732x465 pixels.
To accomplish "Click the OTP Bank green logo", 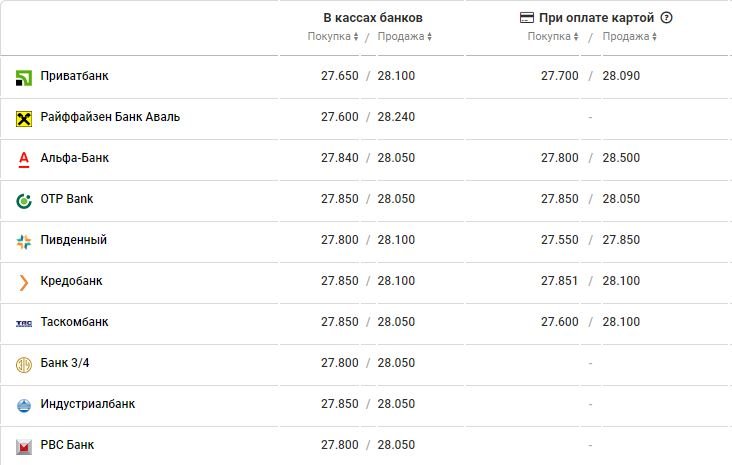I will pyautogui.click(x=24, y=201).
